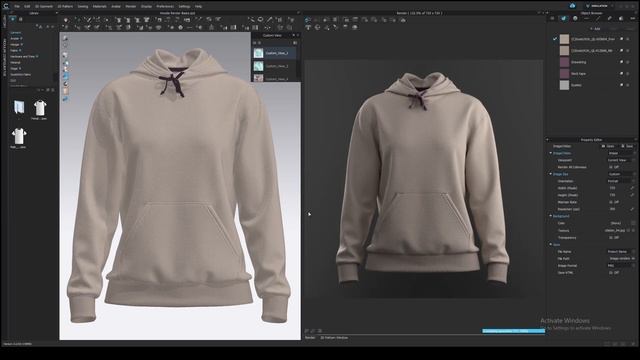Click the checkmark beside the first fabric

click(x=555, y=39)
